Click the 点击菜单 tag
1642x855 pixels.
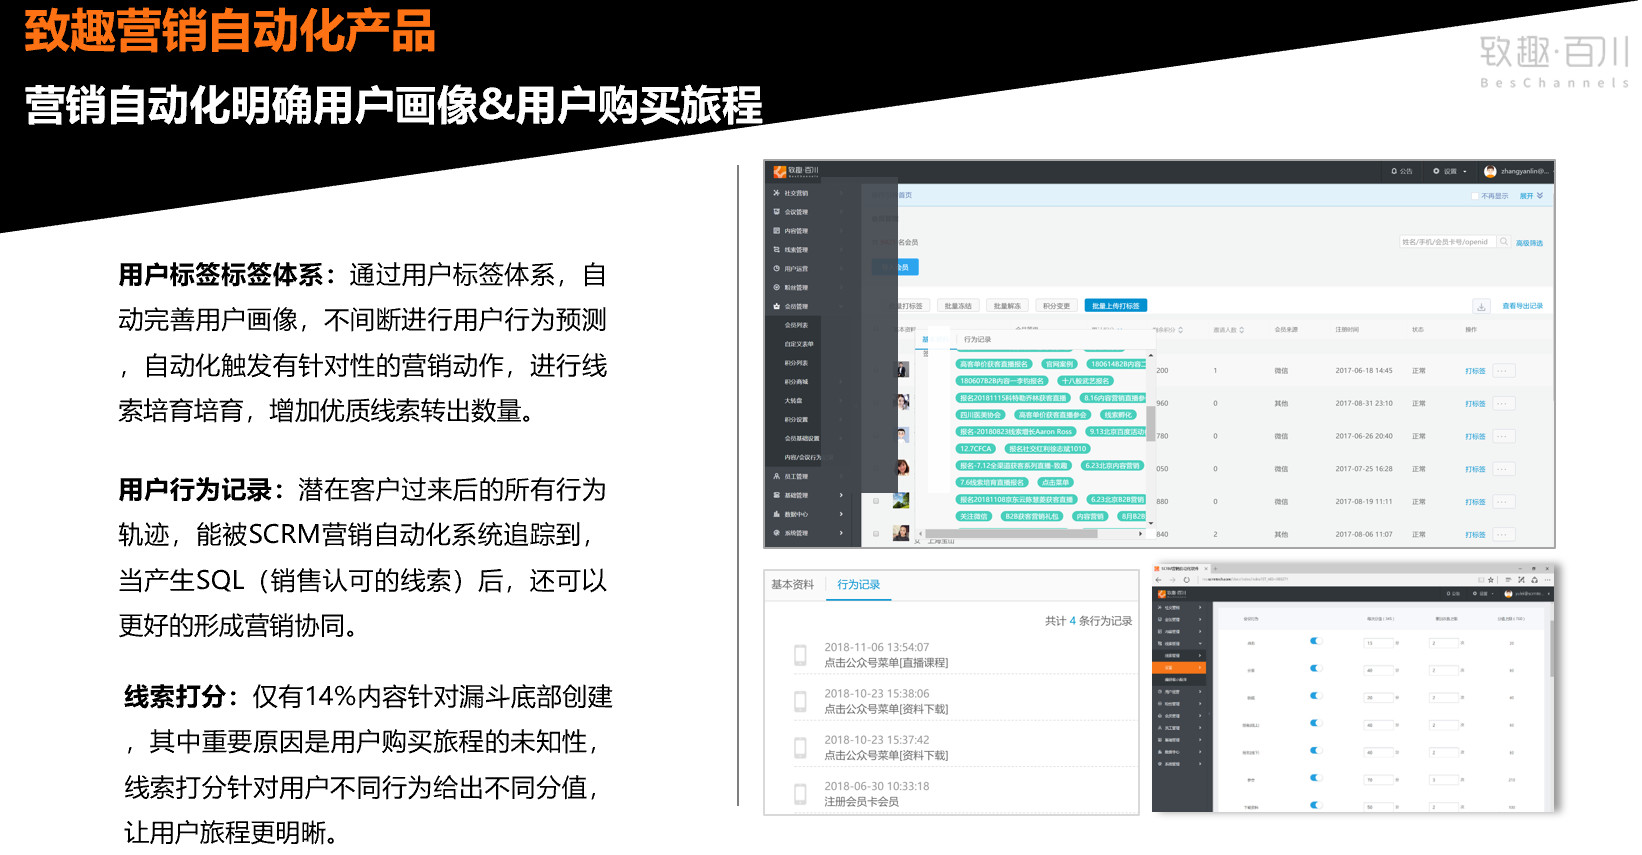1055,483
